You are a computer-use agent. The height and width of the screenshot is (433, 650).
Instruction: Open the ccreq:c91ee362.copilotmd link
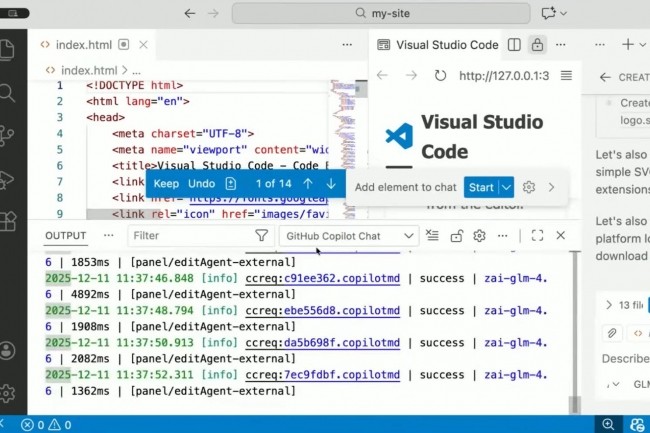(x=323, y=278)
